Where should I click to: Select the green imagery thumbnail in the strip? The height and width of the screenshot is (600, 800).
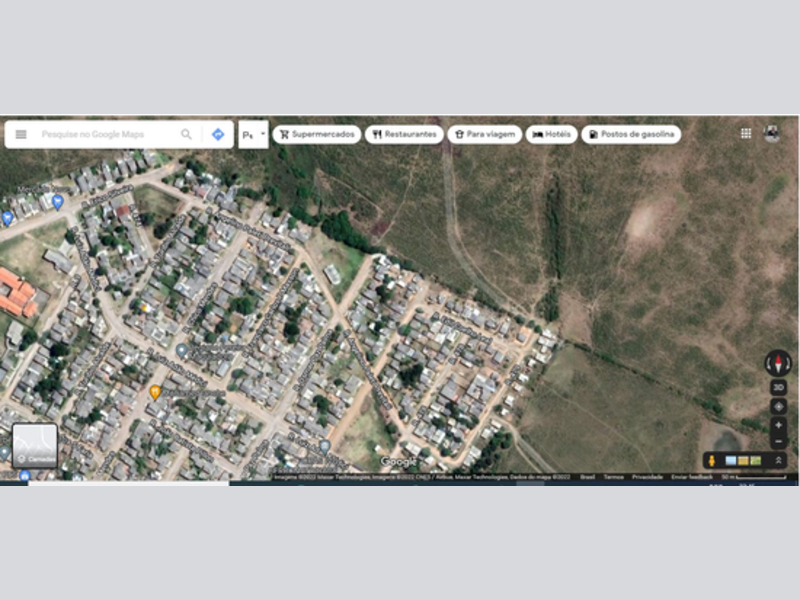point(756,461)
